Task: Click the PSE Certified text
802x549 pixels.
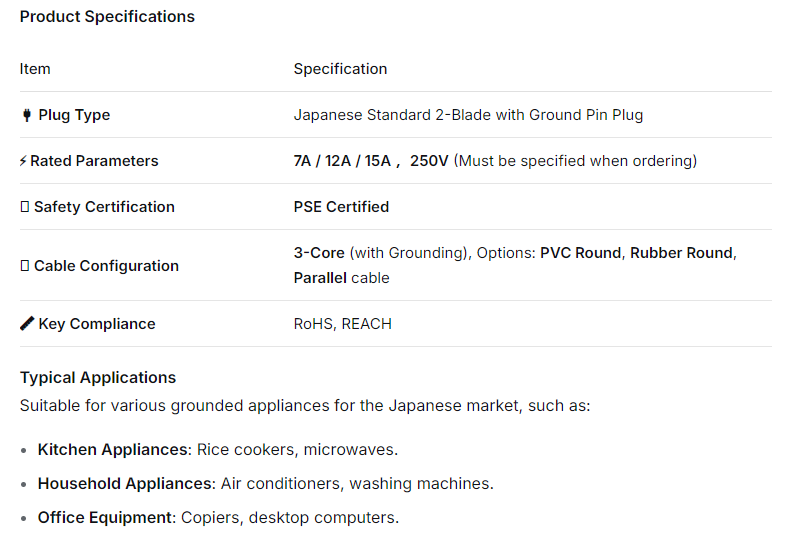Action: pyautogui.click(x=341, y=207)
